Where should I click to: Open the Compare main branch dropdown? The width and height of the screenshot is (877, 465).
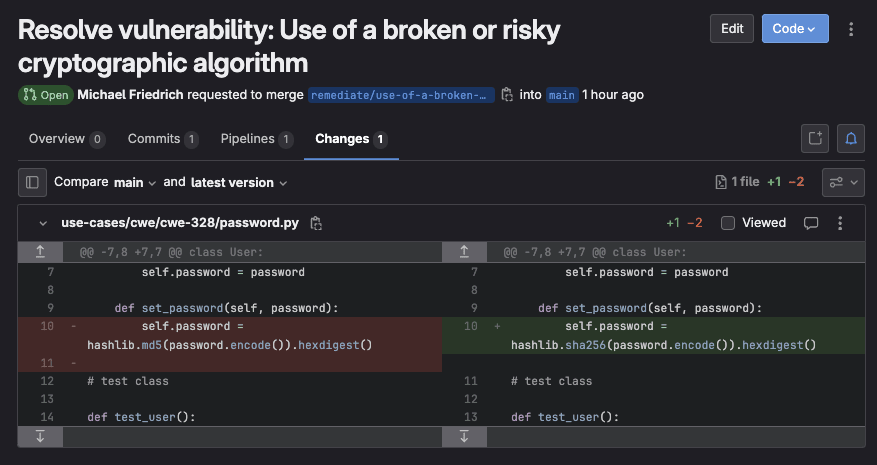point(135,182)
